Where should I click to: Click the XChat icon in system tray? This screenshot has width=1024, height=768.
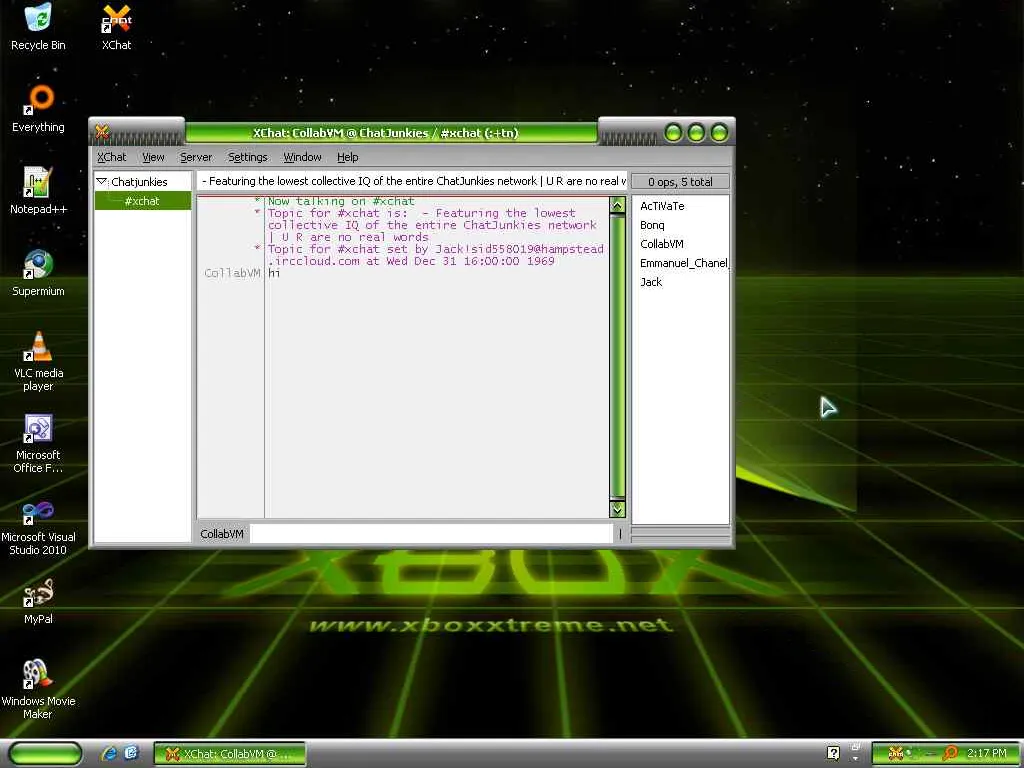point(896,753)
